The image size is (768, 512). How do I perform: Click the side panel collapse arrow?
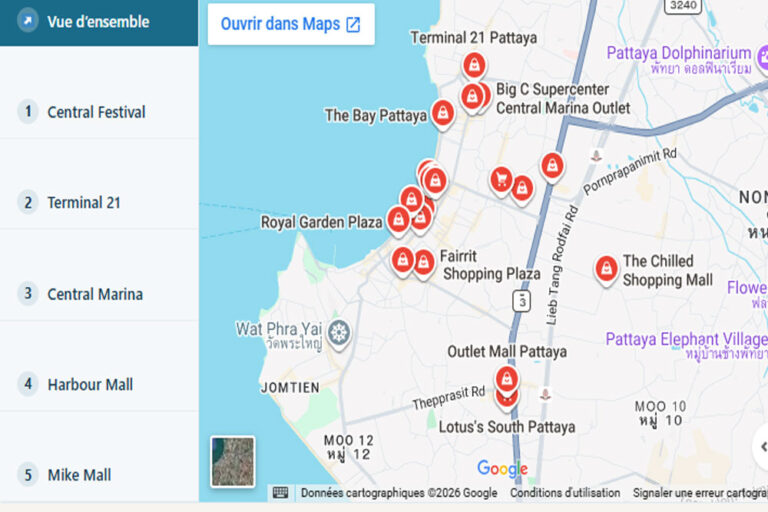762,447
